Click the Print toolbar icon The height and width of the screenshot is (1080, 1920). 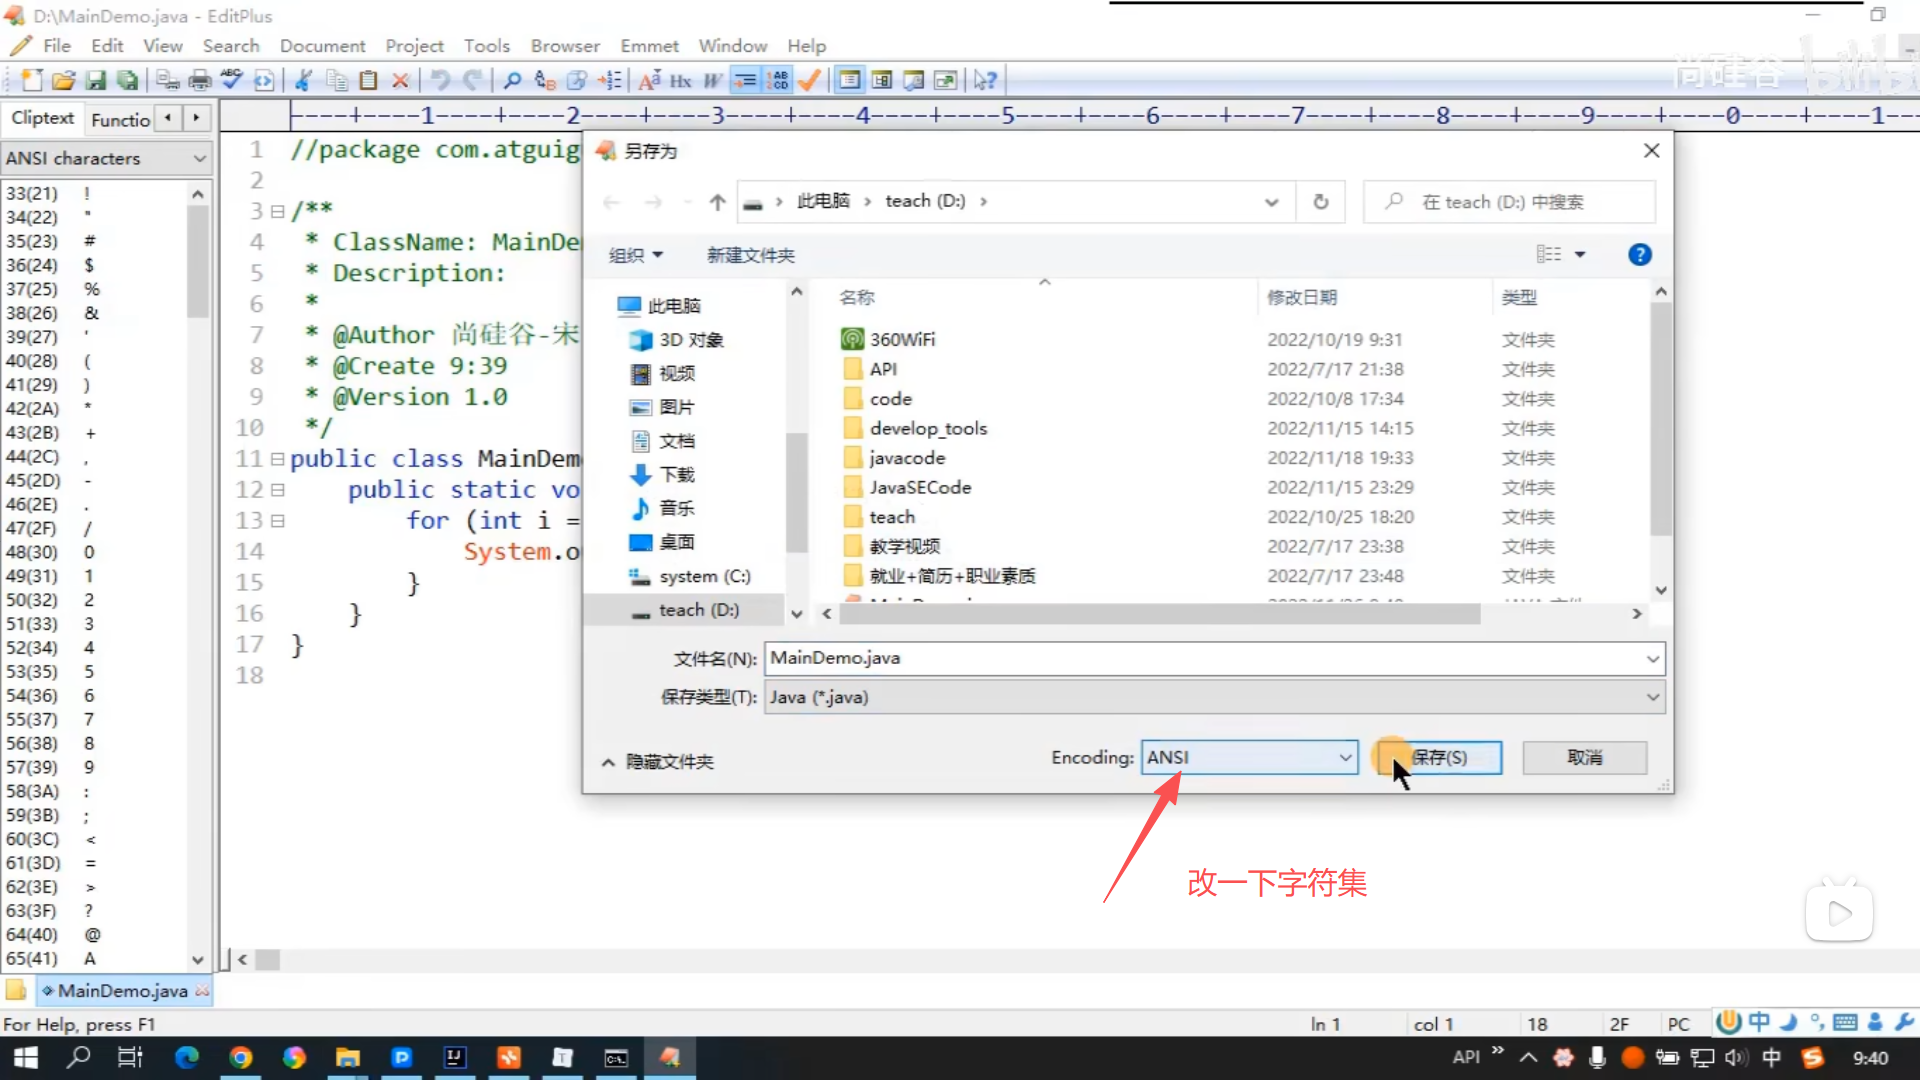pos(200,80)
